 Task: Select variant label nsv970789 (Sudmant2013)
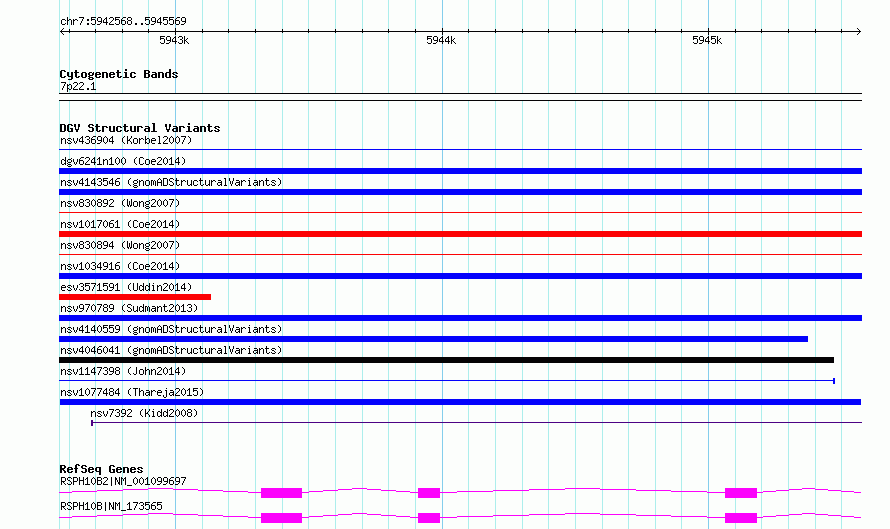tap(129, 308)
